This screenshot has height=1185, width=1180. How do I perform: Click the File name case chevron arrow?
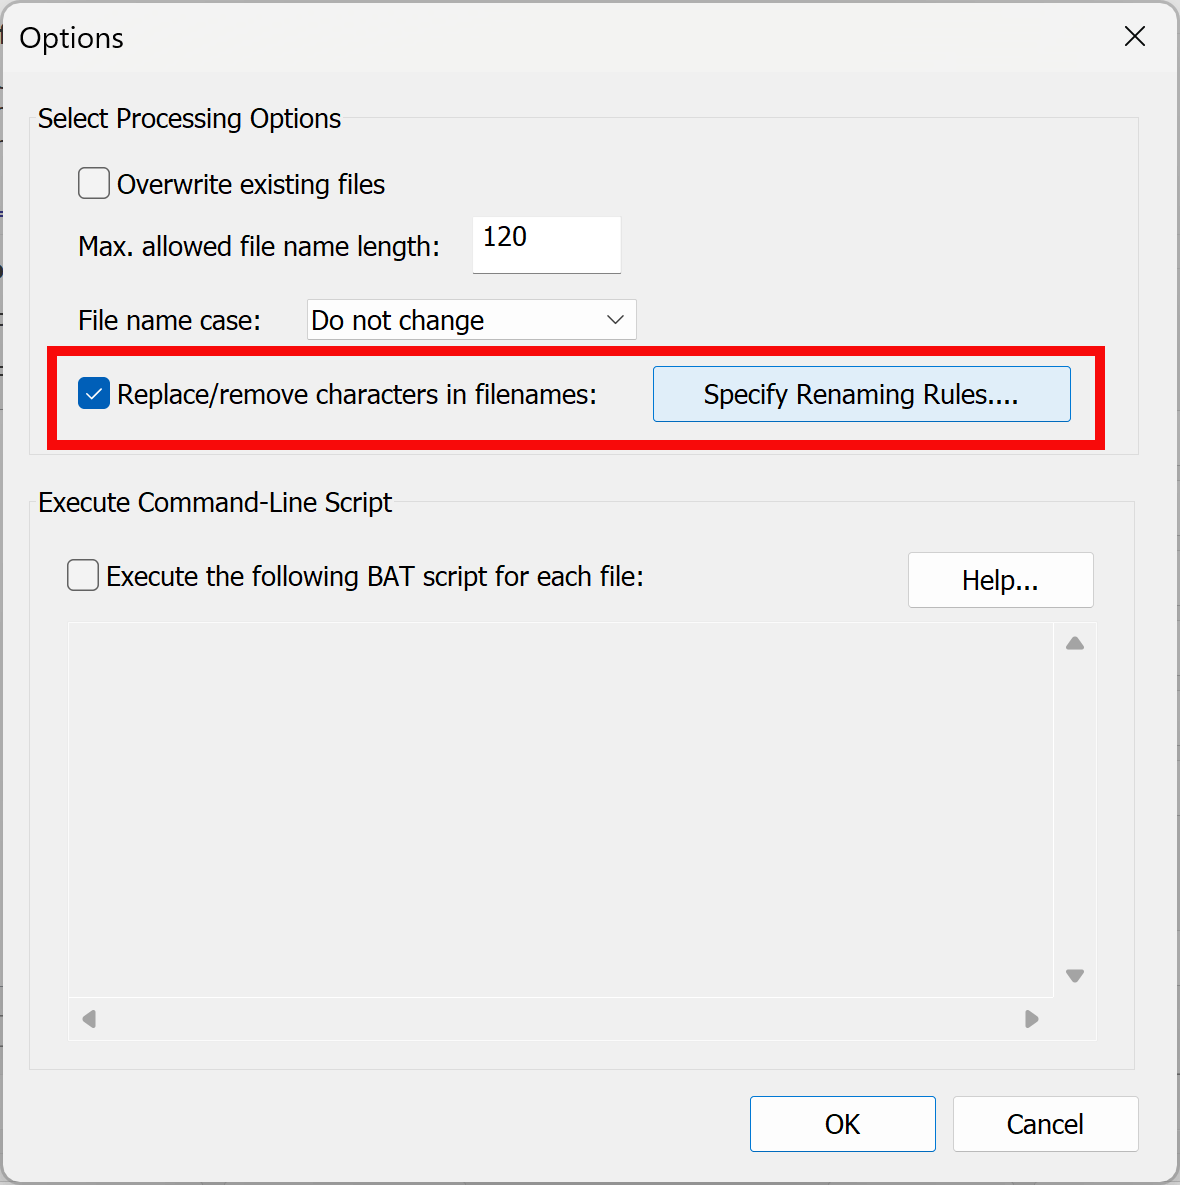coord(615,320)
